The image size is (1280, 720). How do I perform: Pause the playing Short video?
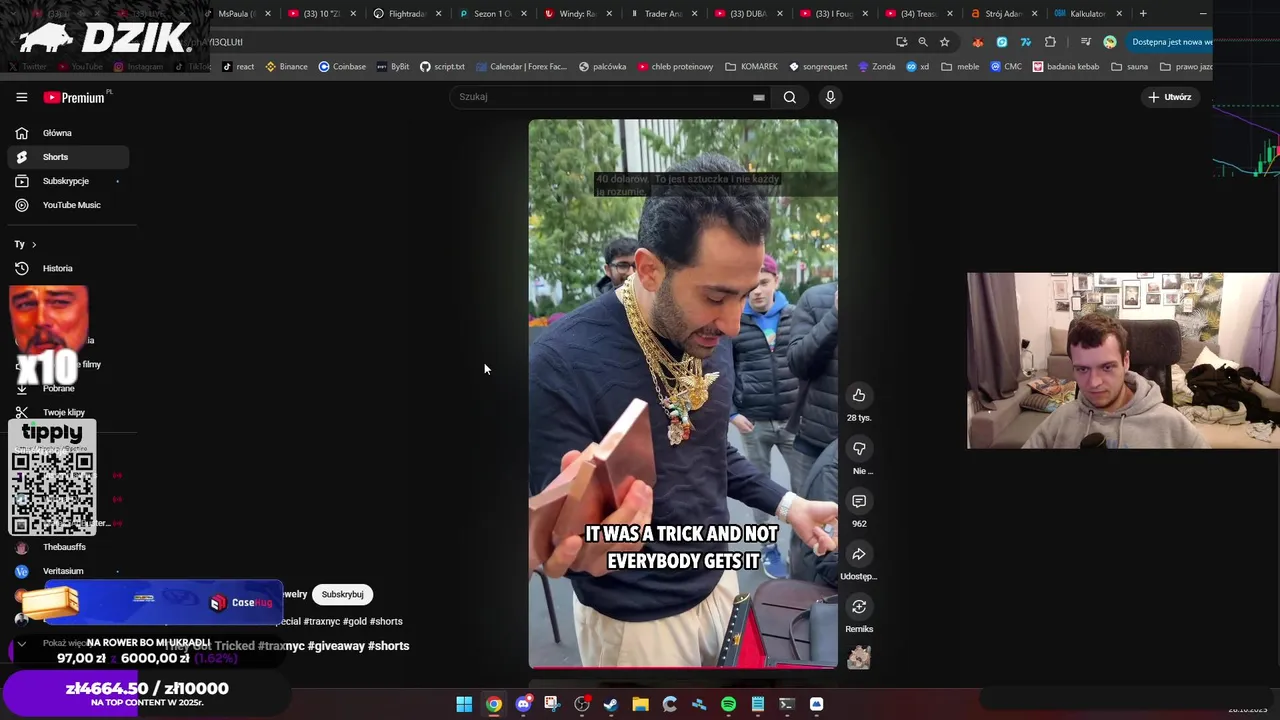click(x=683, y=393)
